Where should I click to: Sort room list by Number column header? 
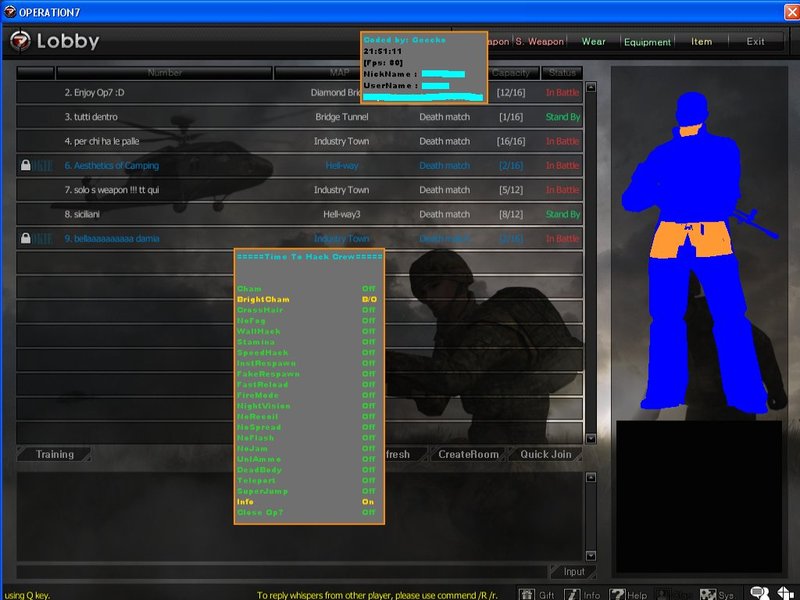point(164,73)
